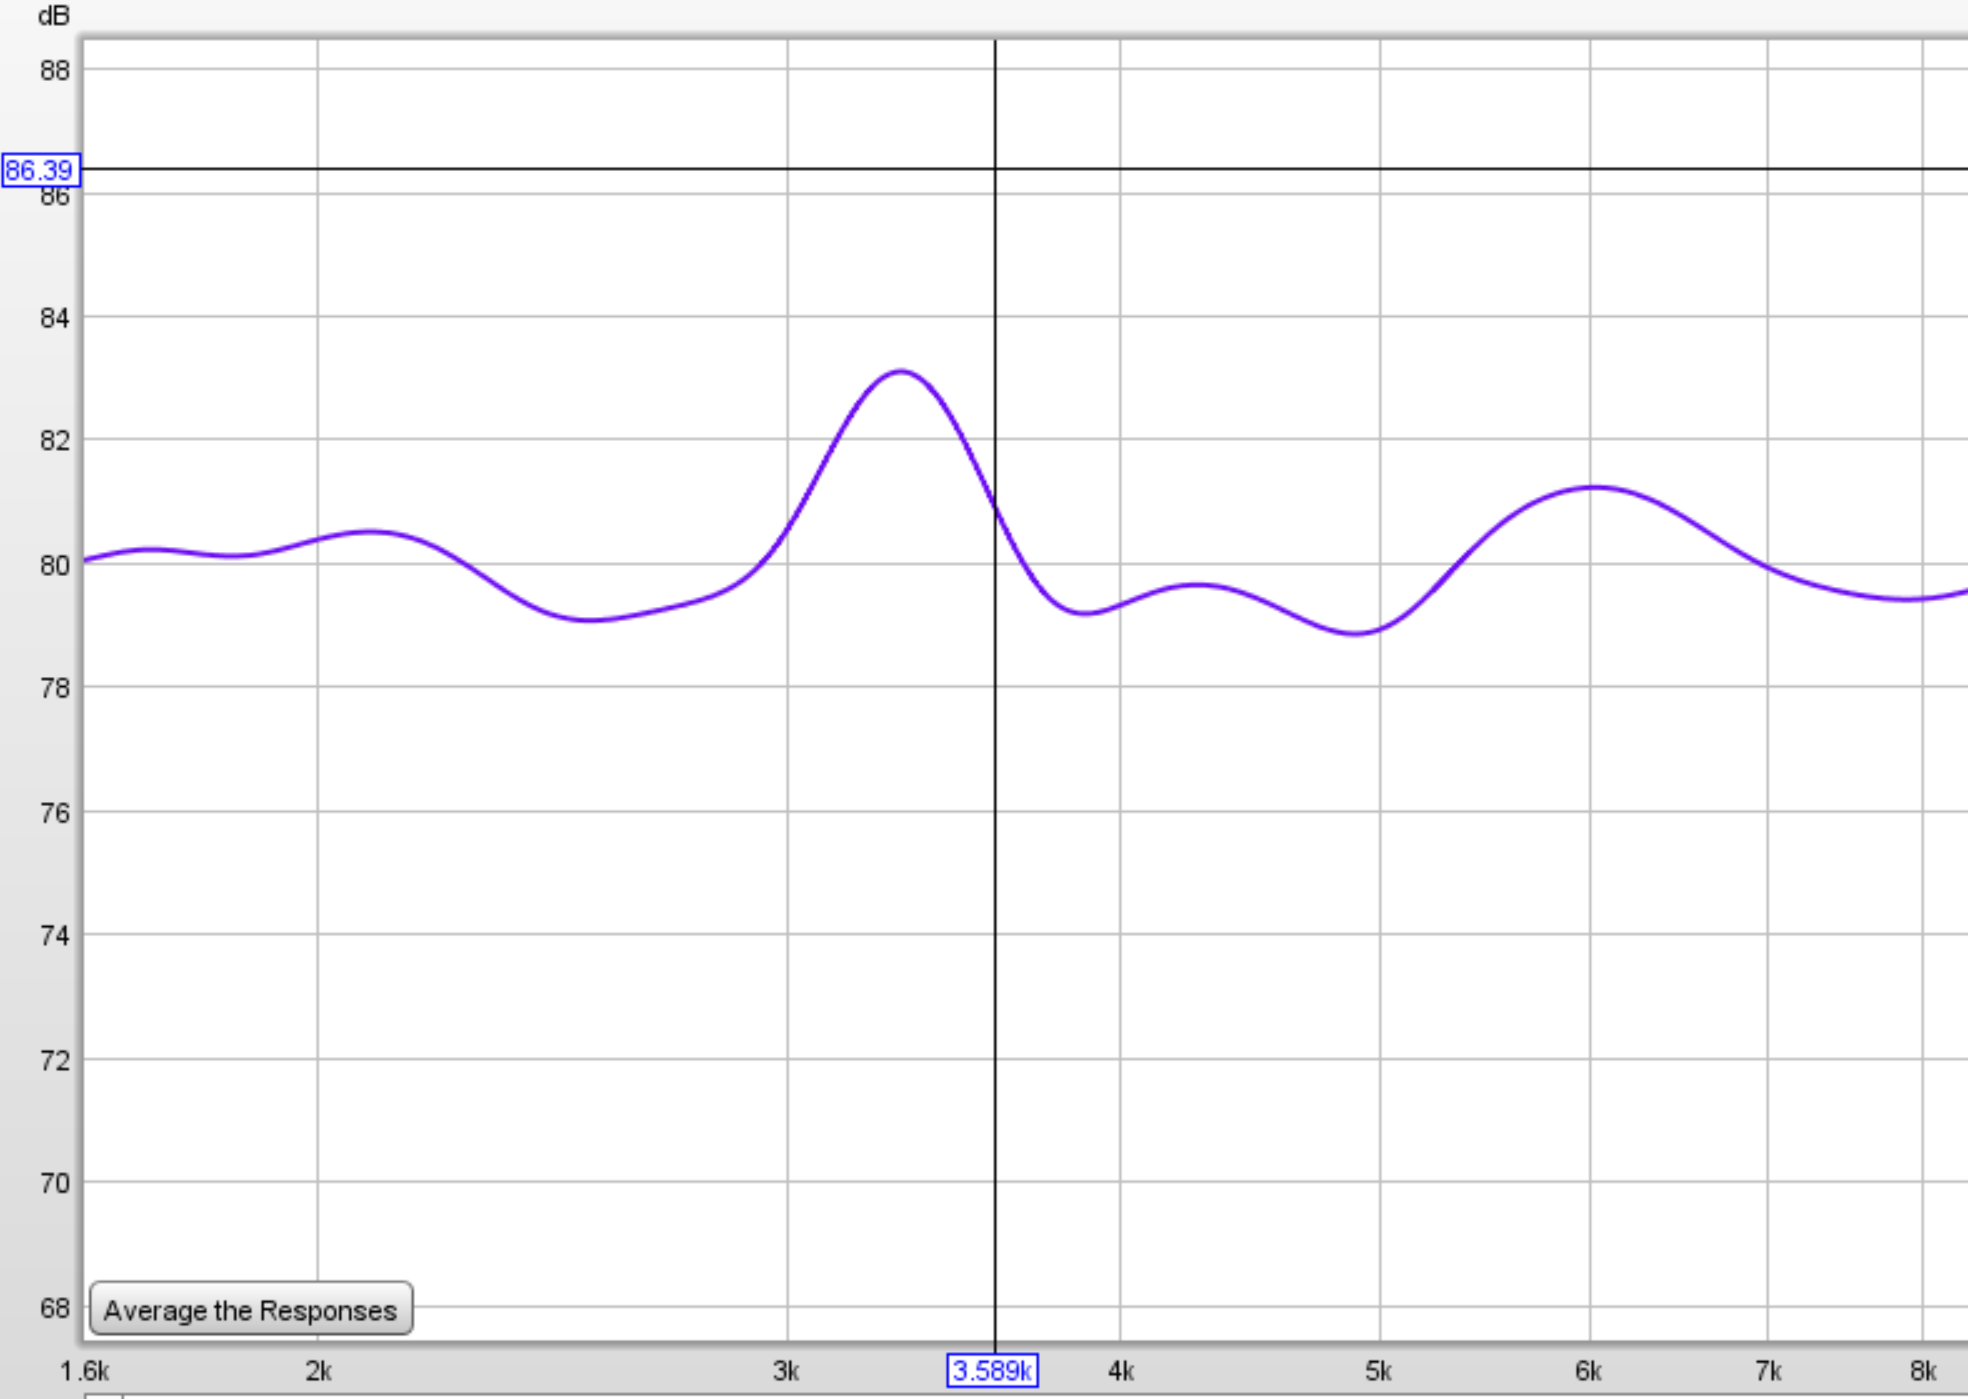Click the 8k frequency axis label

1923,1371
